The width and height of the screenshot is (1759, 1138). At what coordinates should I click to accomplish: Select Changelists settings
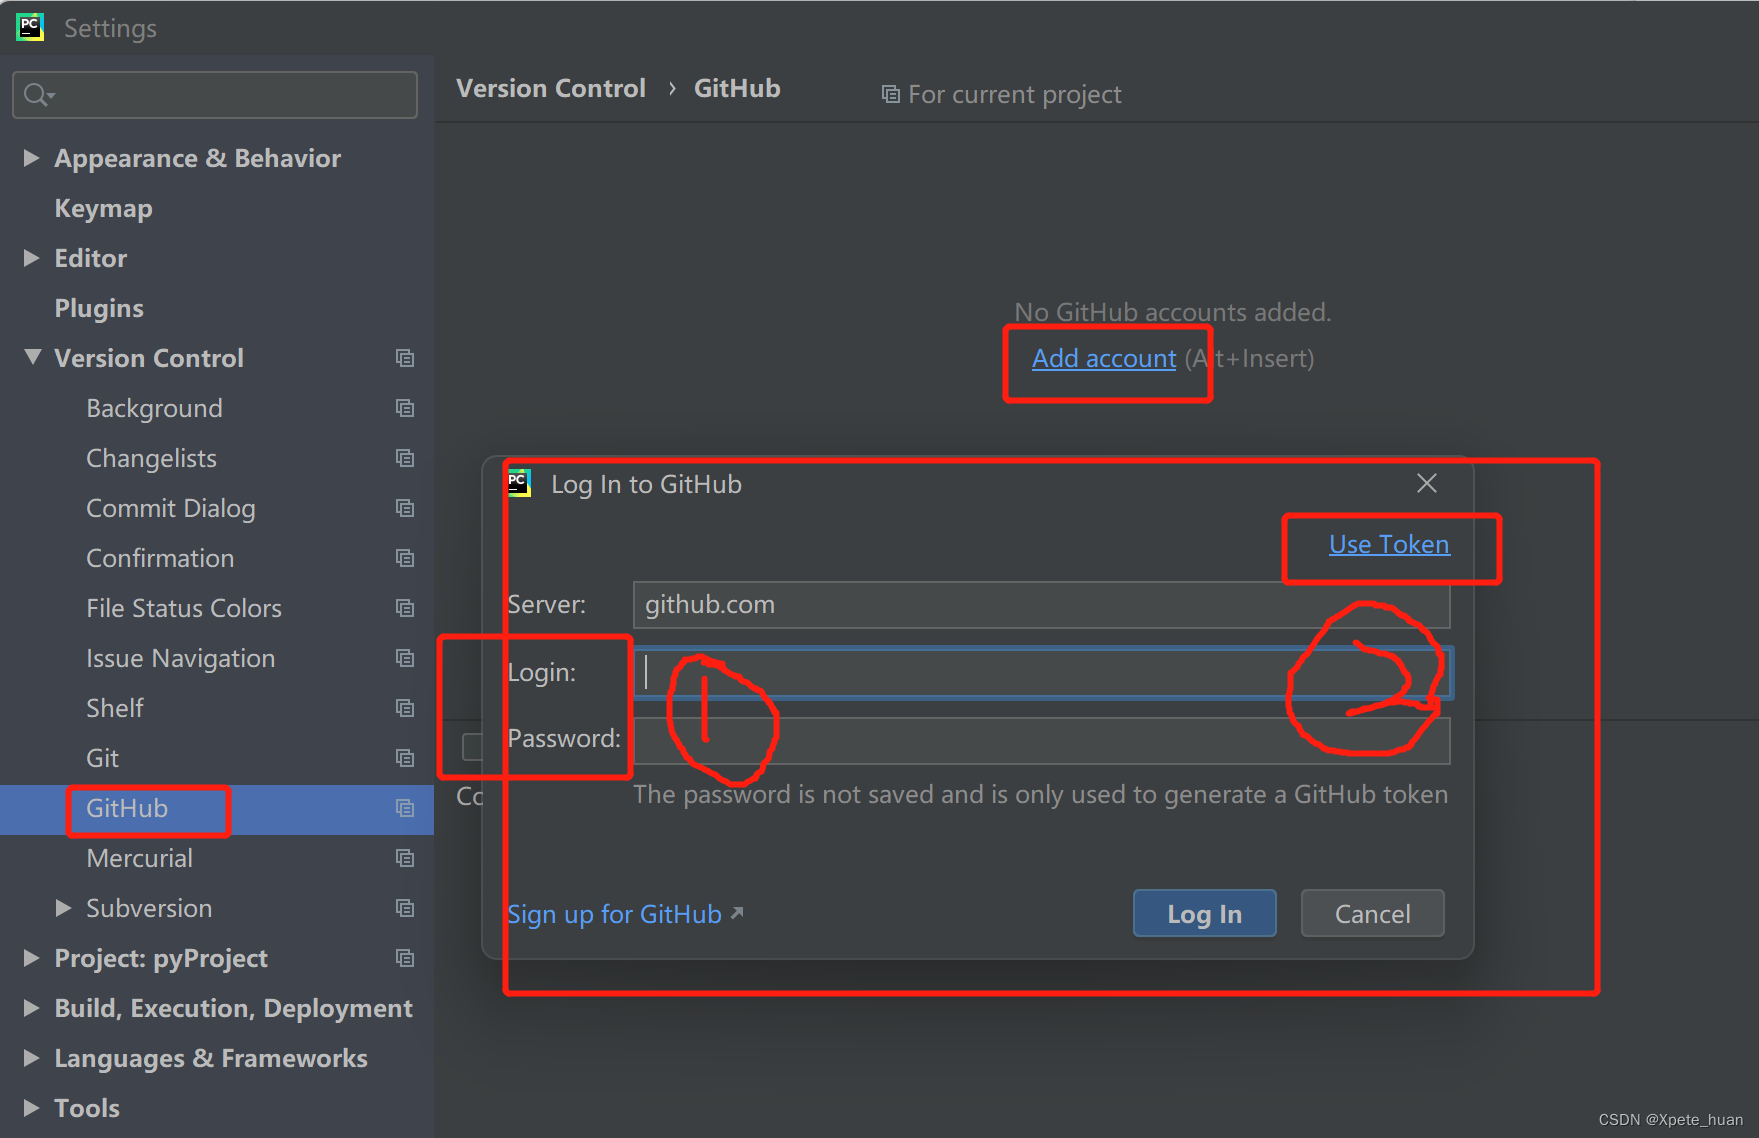click(x=151, y=458)
